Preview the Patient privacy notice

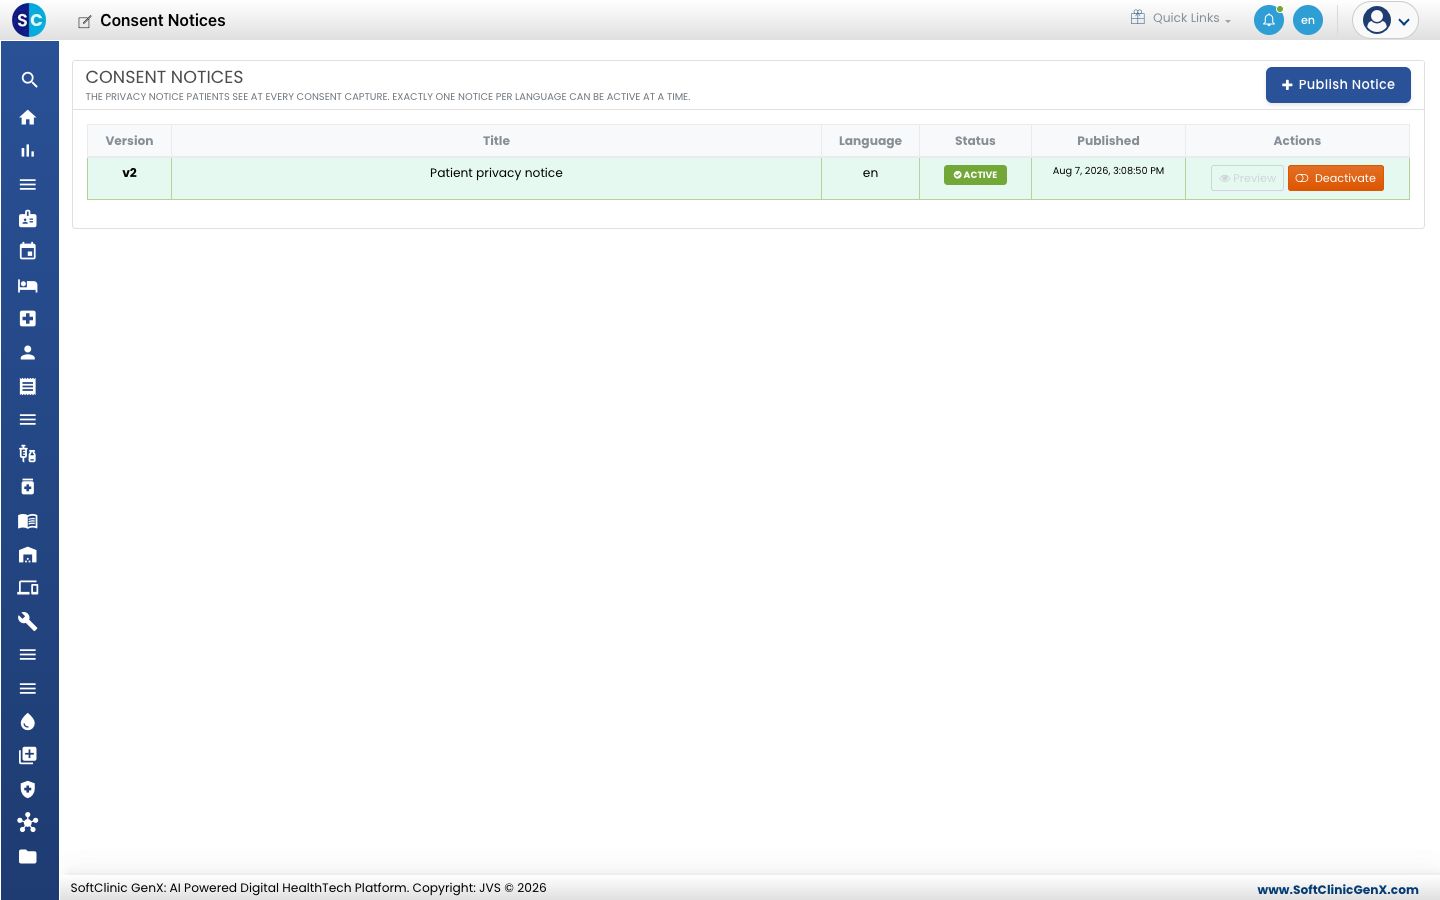[1247, 178]
